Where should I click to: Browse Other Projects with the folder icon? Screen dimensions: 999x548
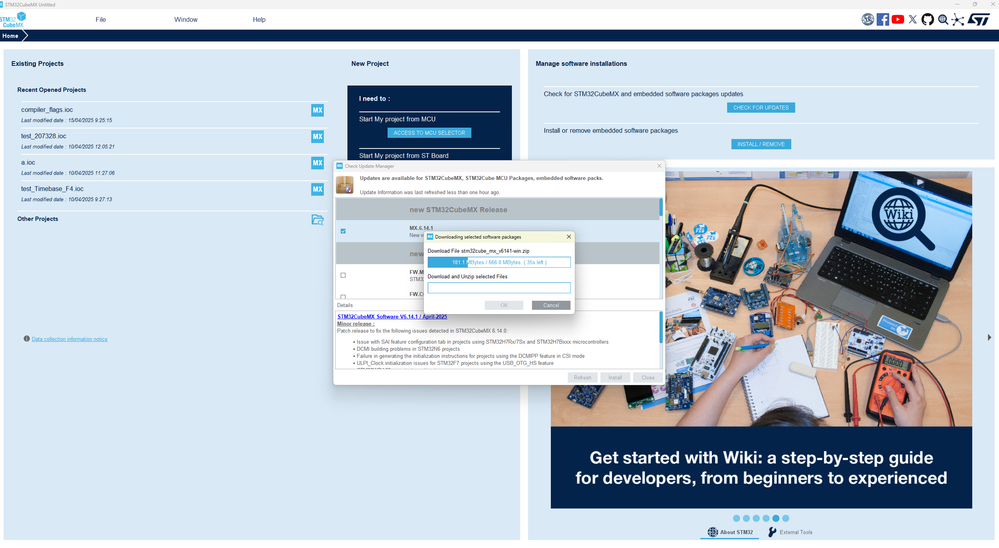(x=317, y=219)
